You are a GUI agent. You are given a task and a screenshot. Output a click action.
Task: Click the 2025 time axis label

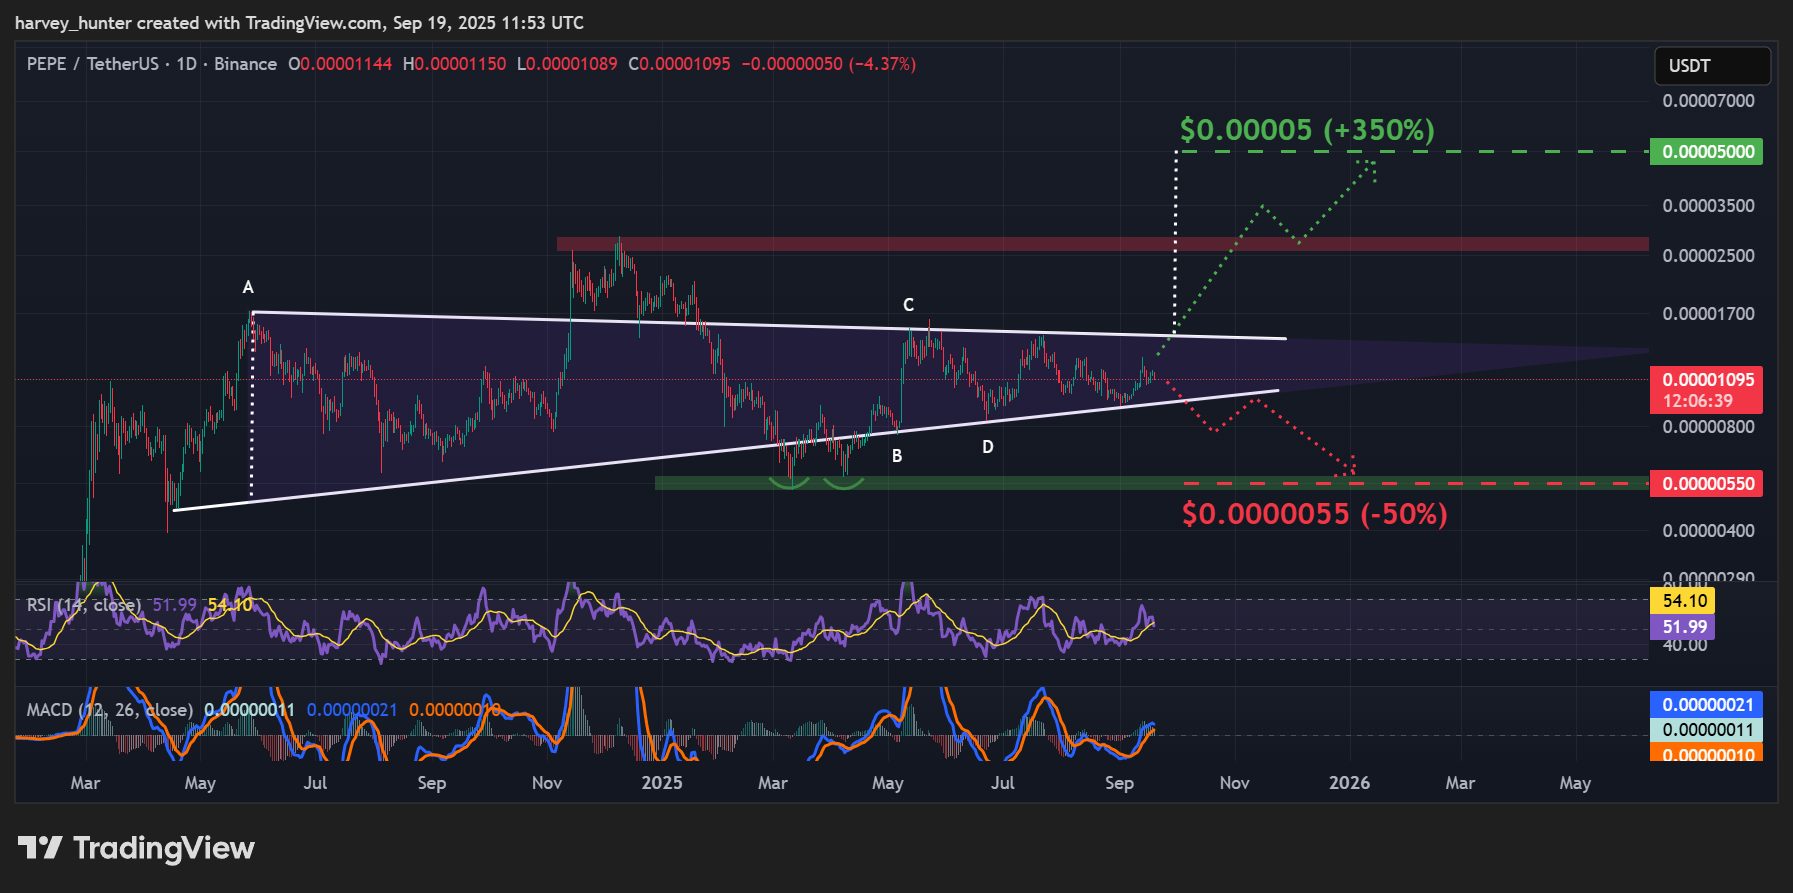coord(662,783)
